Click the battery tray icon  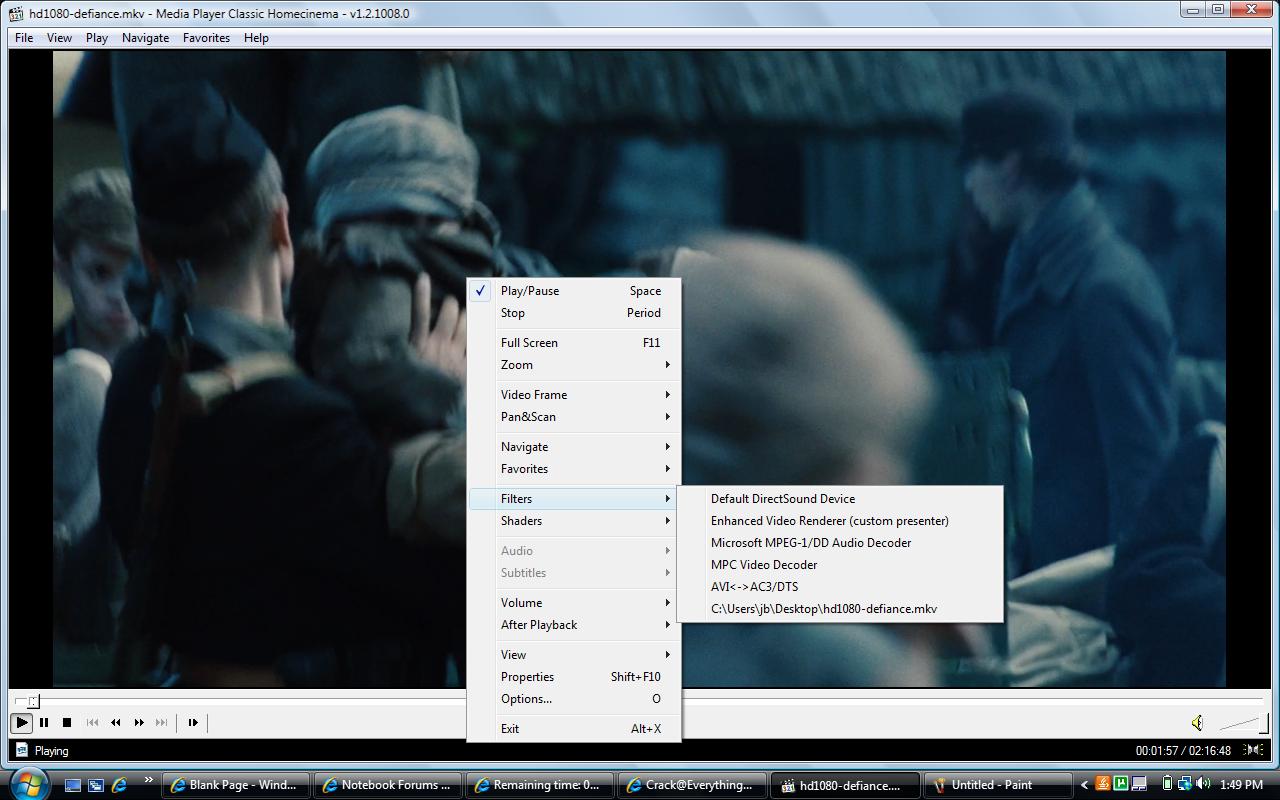click(x=1167, y=784)
